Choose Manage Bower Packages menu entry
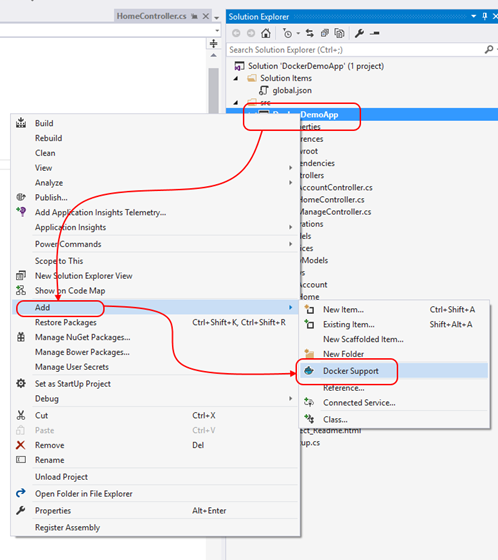The image size is (498, 560). coord(82,352)
